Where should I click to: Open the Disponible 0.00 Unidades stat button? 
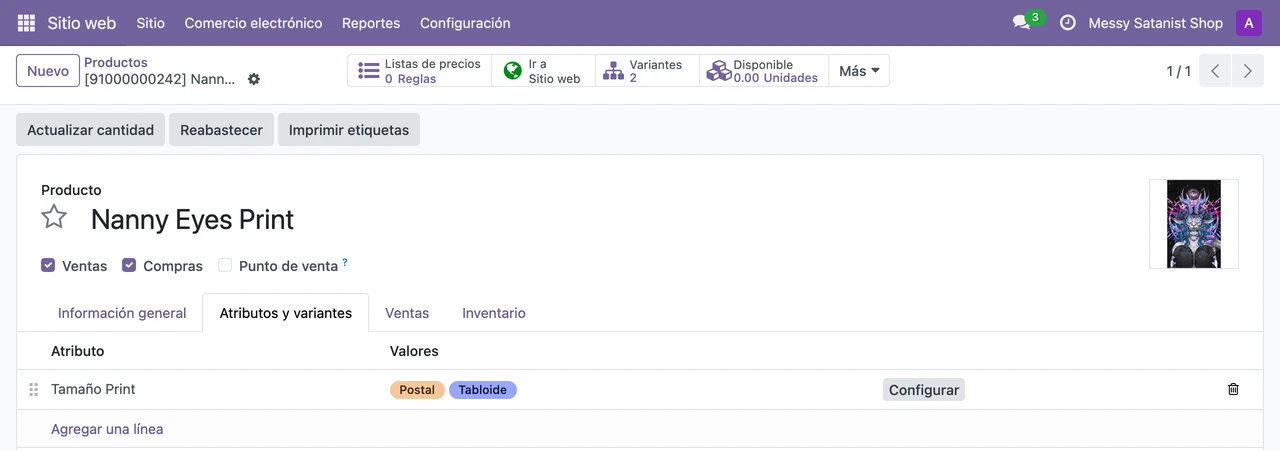[x=764, y=71]
